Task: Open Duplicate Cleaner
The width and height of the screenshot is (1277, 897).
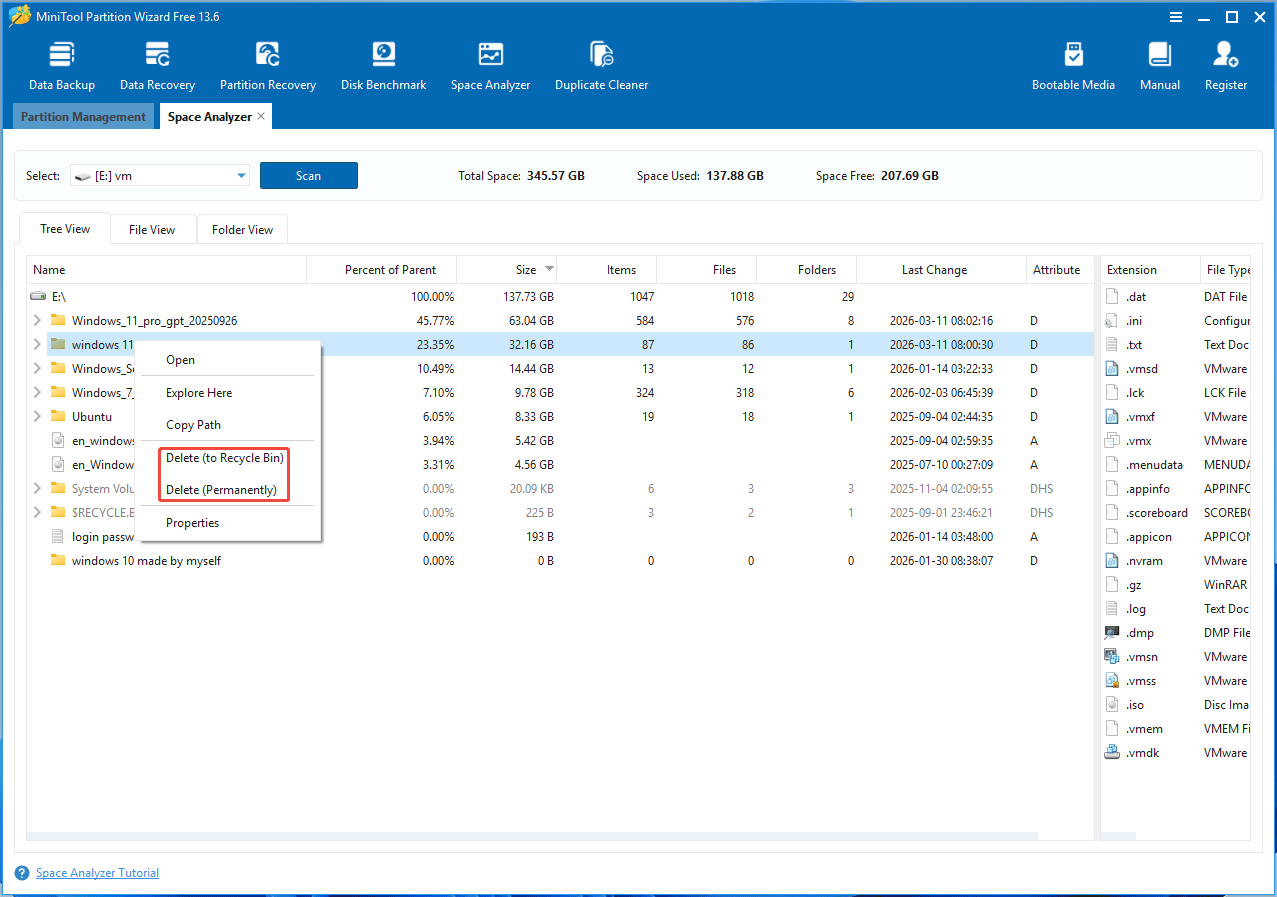Action: pos(601,63)
